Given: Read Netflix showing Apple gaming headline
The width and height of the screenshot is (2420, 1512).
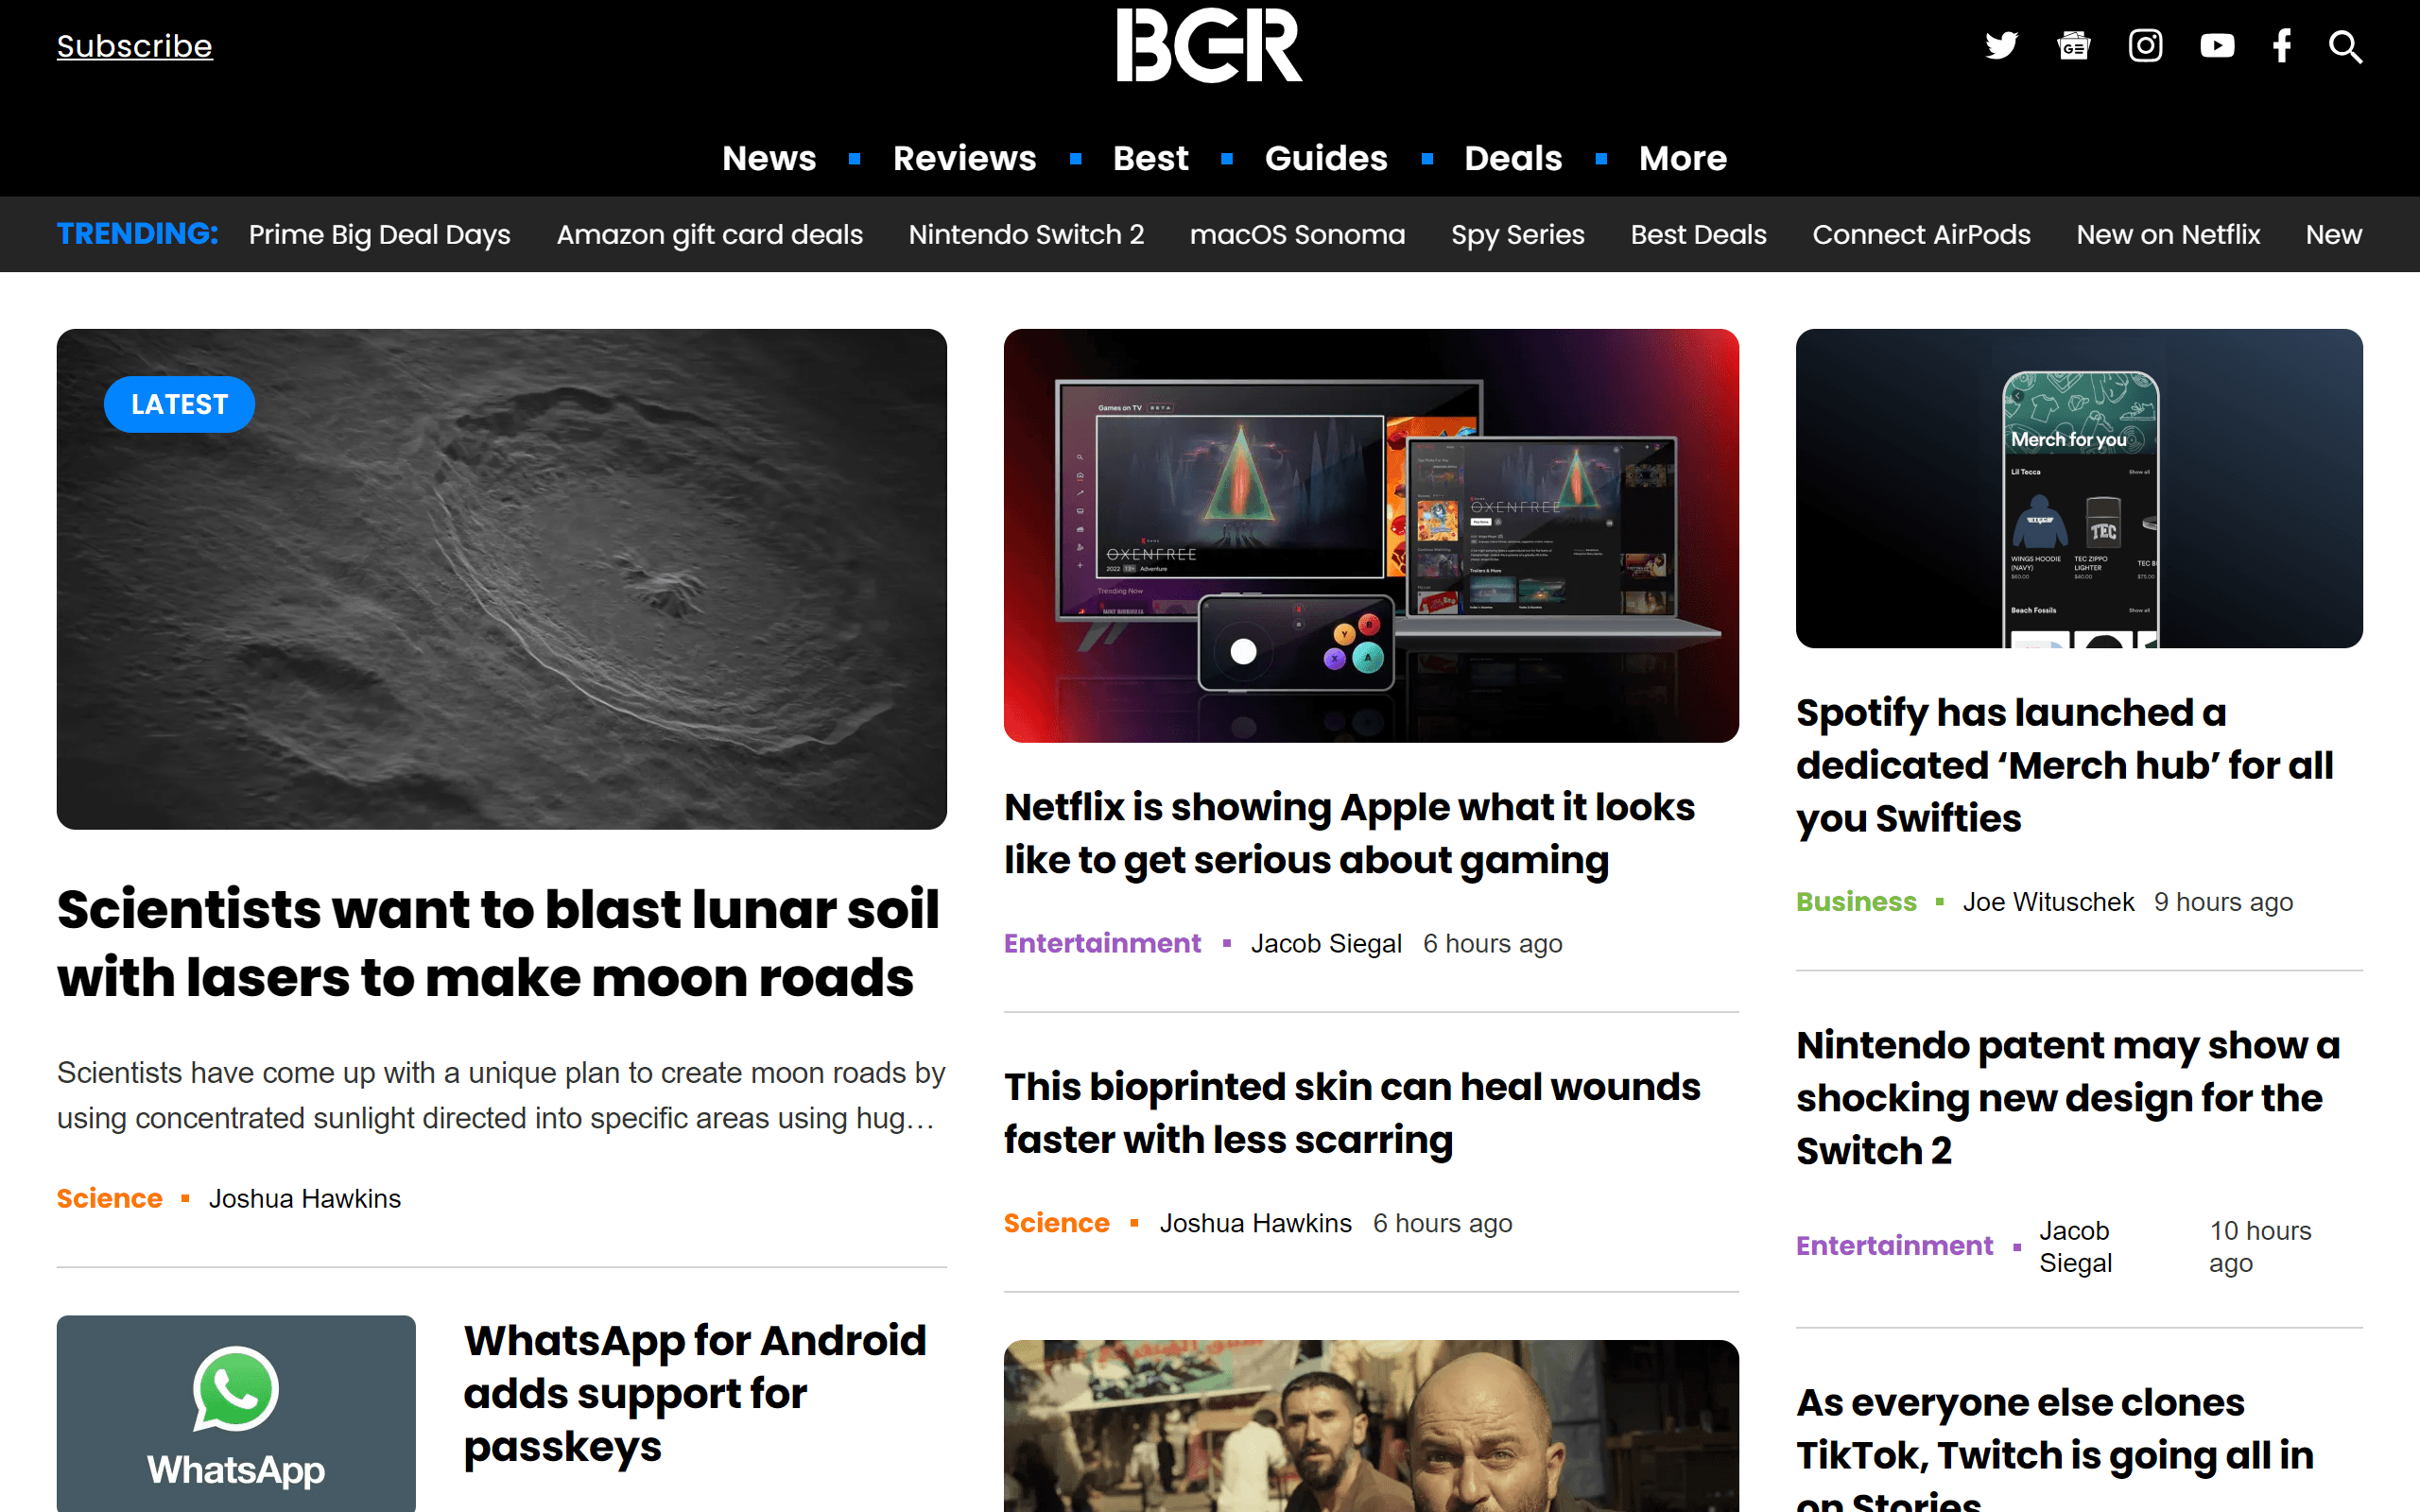Looking at the screenshot, I should point(1349,833).
